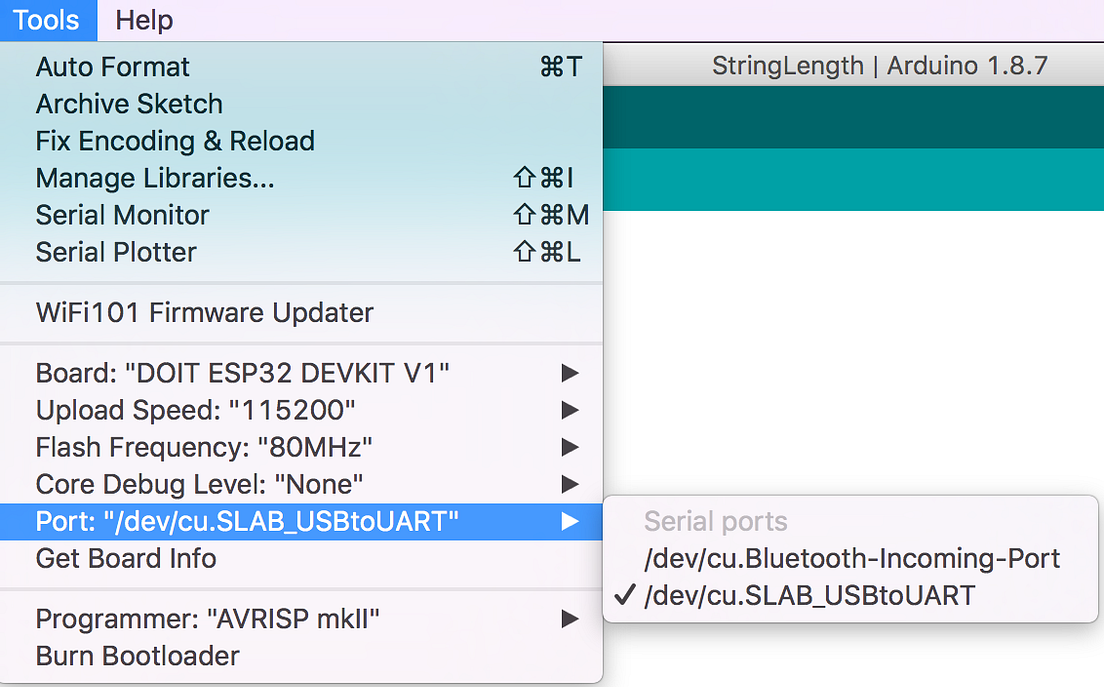This screenshot has width=1104, height=687.
Task: Choose Archive Sketch
Action: [128, 103]
